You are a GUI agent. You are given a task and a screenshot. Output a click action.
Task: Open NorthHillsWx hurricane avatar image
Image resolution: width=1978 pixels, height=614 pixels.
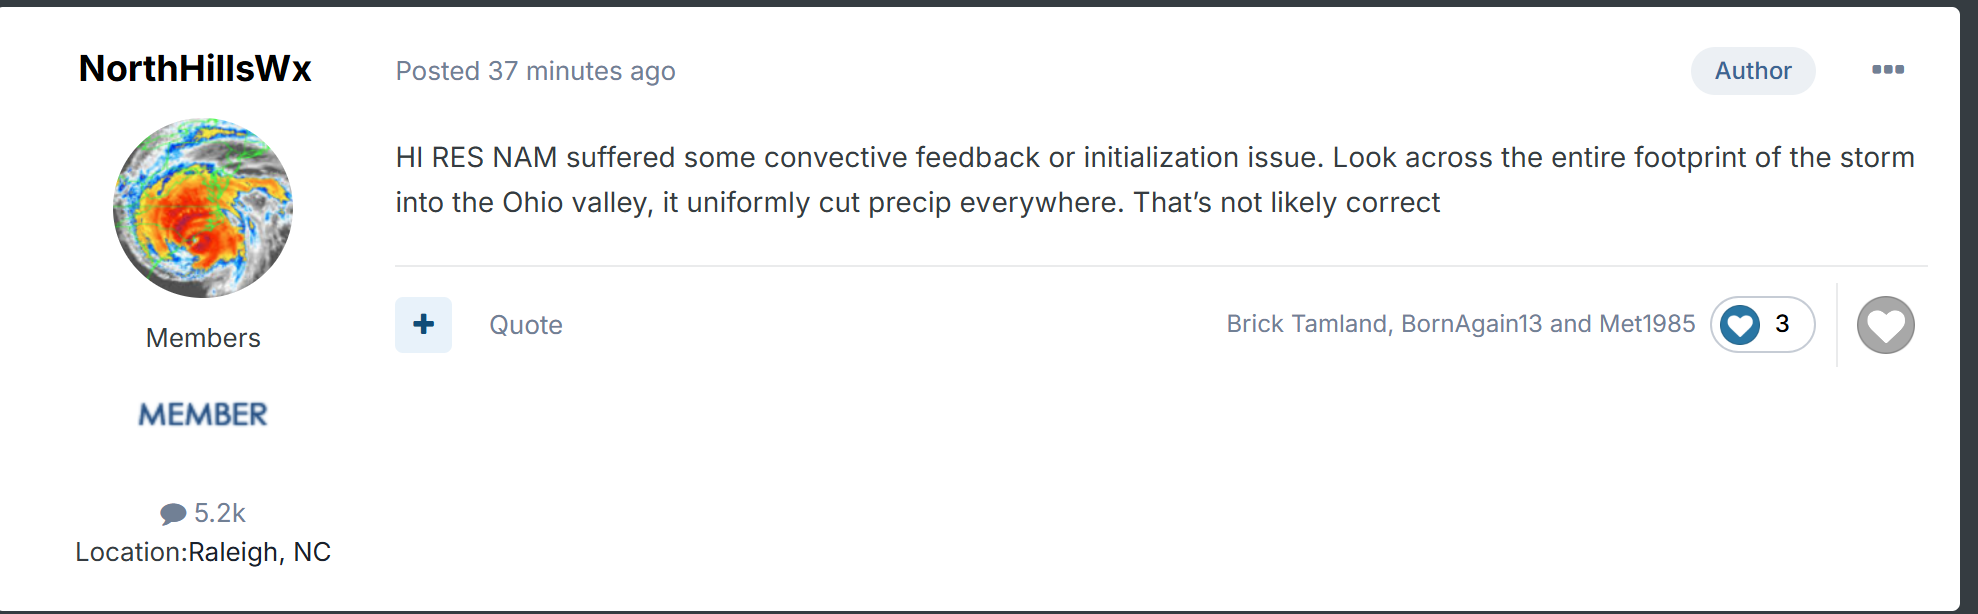[203, 208]
